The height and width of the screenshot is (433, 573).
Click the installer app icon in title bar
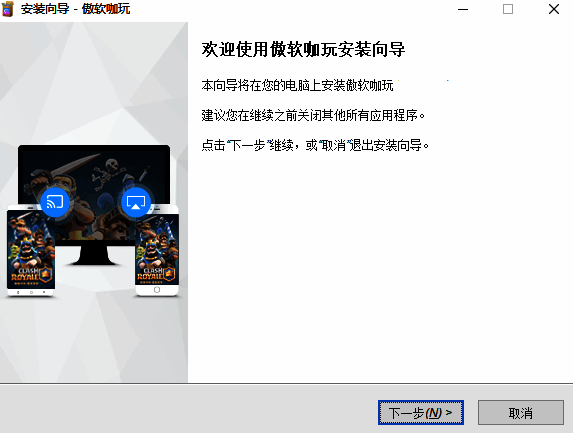click(x=8, y=9)
